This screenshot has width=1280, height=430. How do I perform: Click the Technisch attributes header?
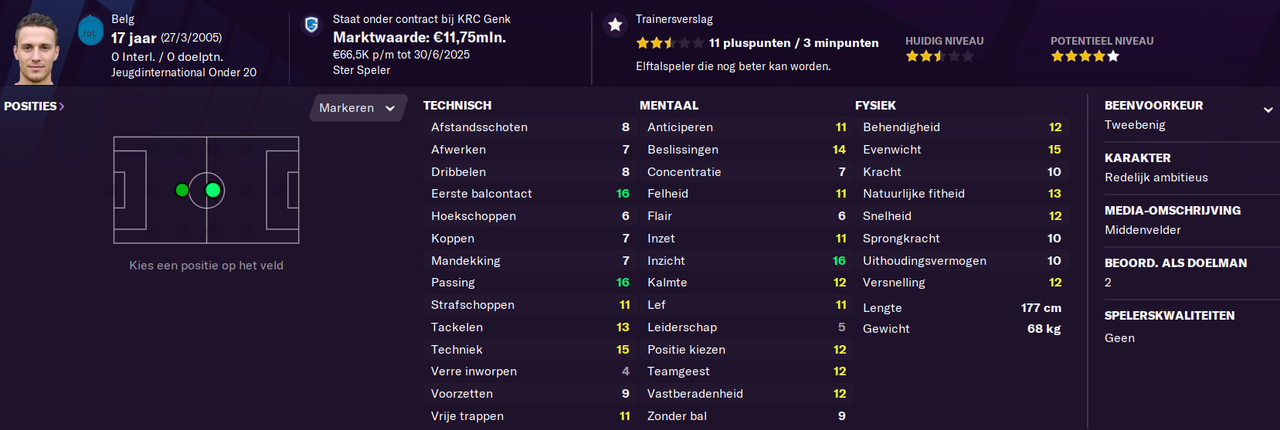pos(457,105)
